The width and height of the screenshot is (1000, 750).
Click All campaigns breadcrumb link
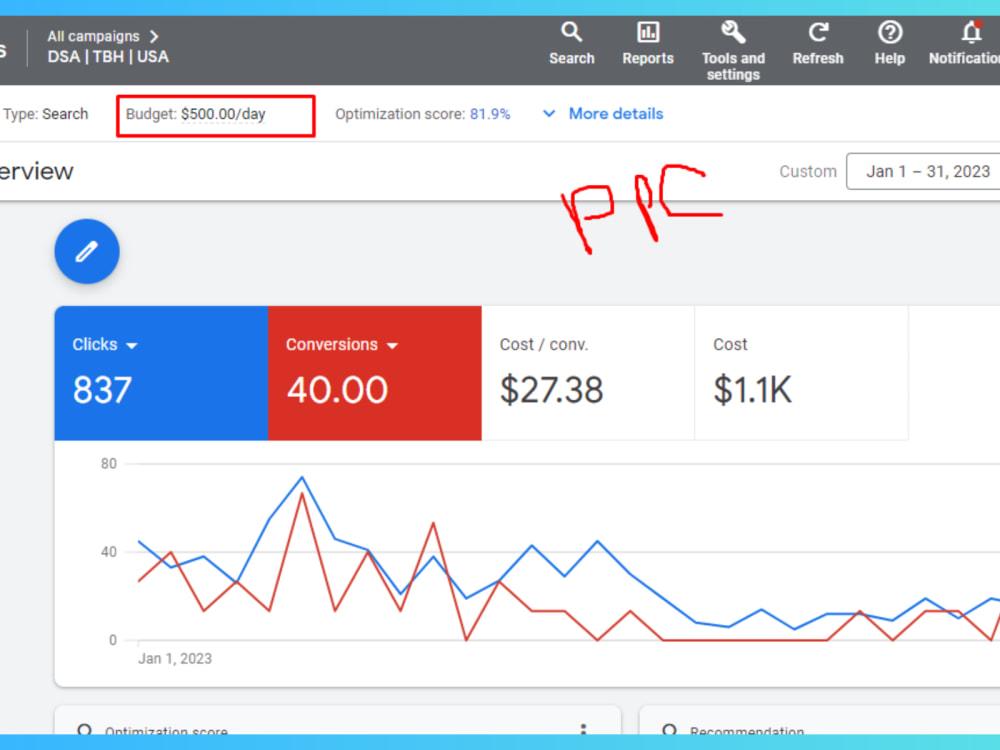tap(93, 36)
